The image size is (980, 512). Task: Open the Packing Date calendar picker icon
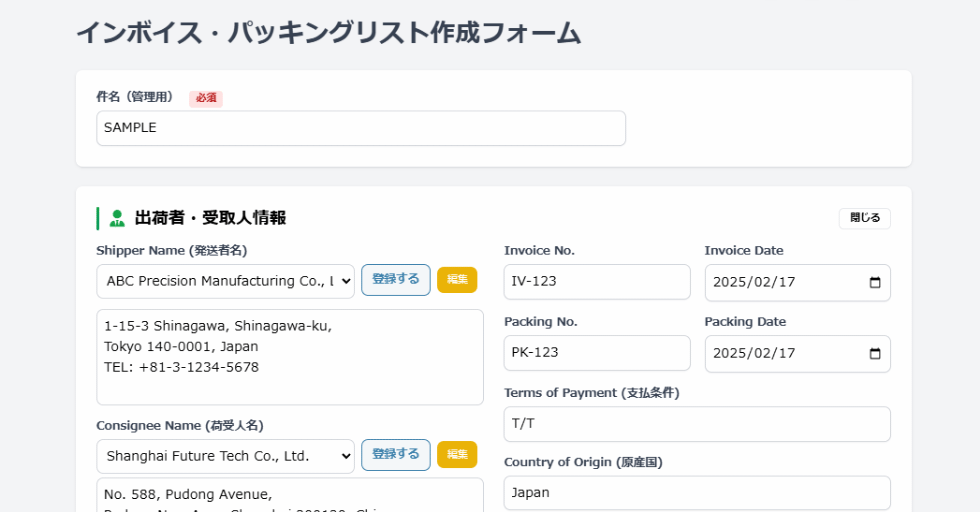875,353
